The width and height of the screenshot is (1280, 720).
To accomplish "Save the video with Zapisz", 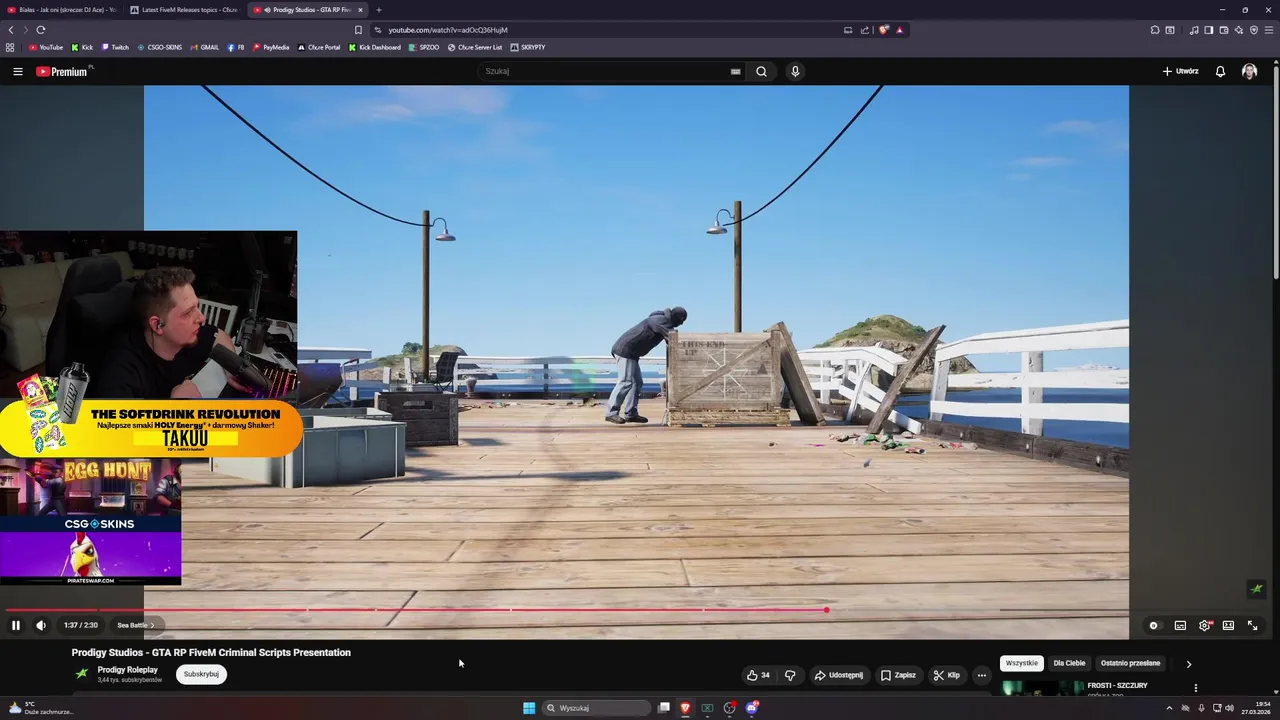I will pyautogui.click(x=898, y=675).
